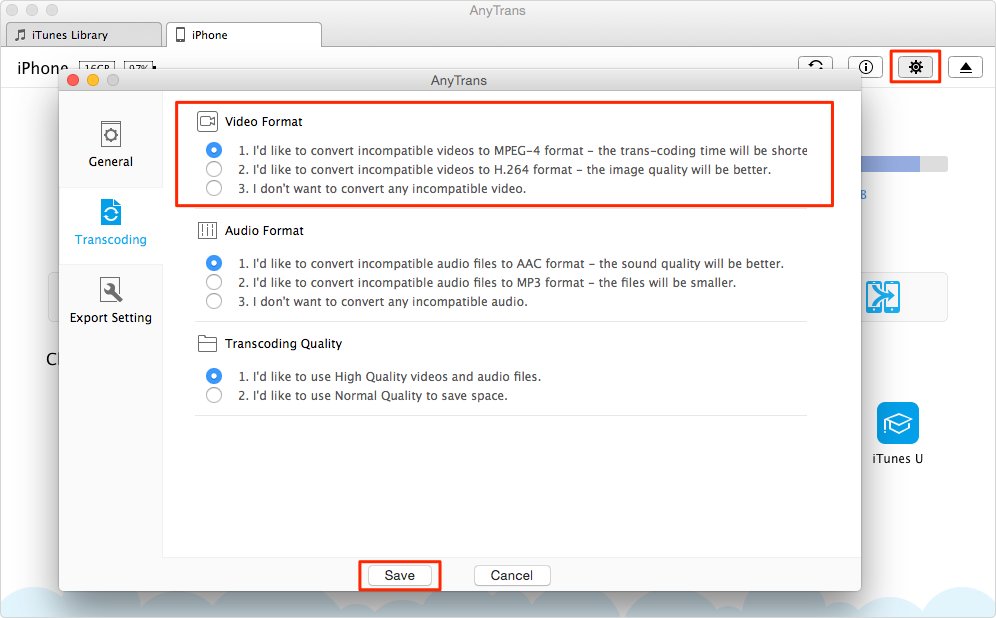The image size is (996, 618).
Task: Select don't convert incompatible video
Action: [214, 188]
